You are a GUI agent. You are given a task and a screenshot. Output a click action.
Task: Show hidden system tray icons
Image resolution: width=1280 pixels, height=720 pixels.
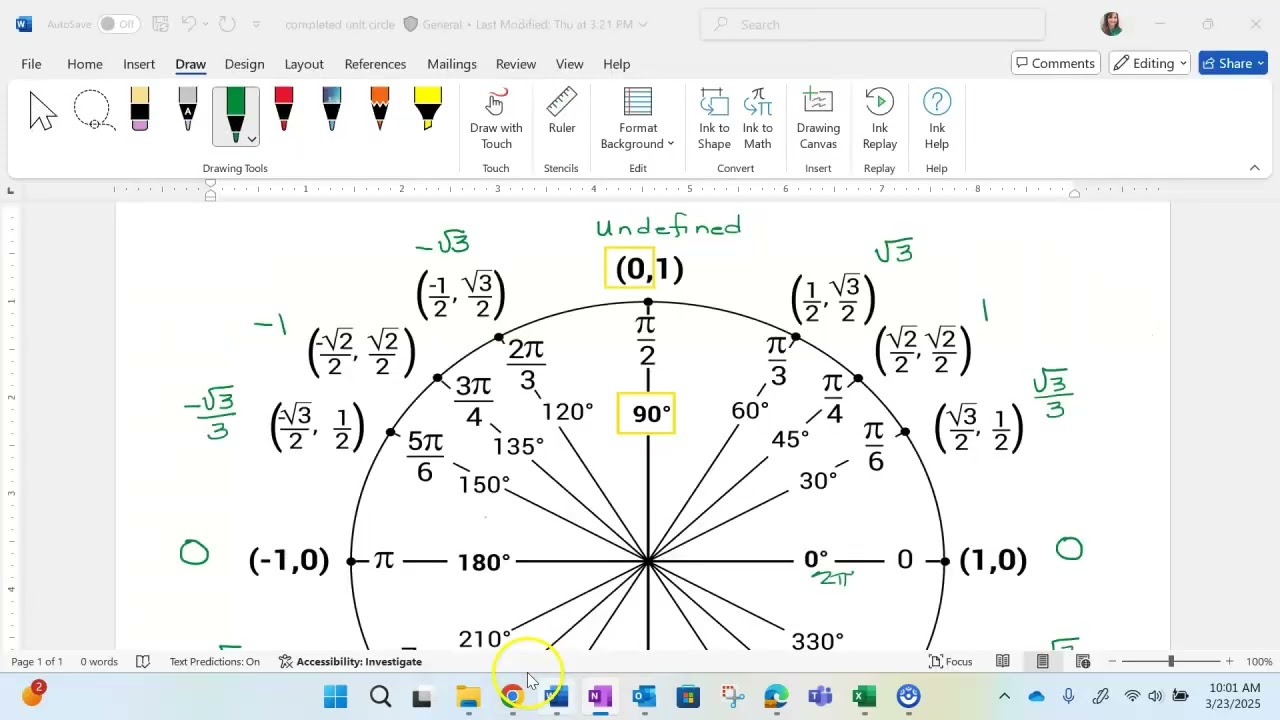click(1005, 696)
